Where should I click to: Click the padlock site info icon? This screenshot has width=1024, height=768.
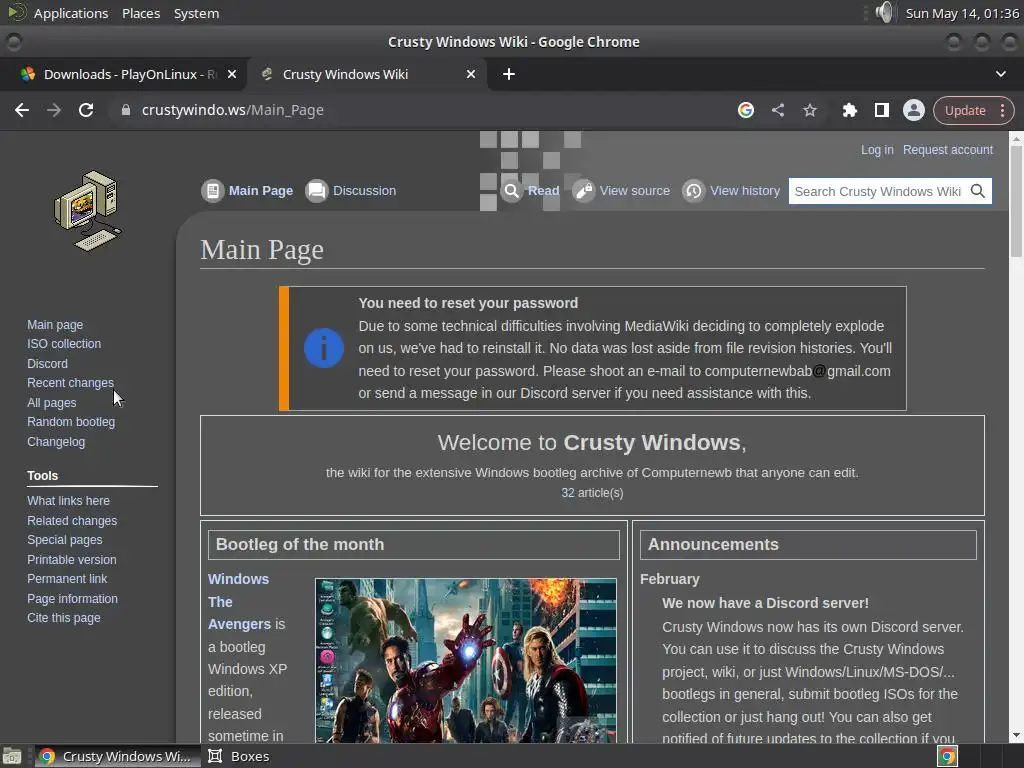(x=126, y=110)
